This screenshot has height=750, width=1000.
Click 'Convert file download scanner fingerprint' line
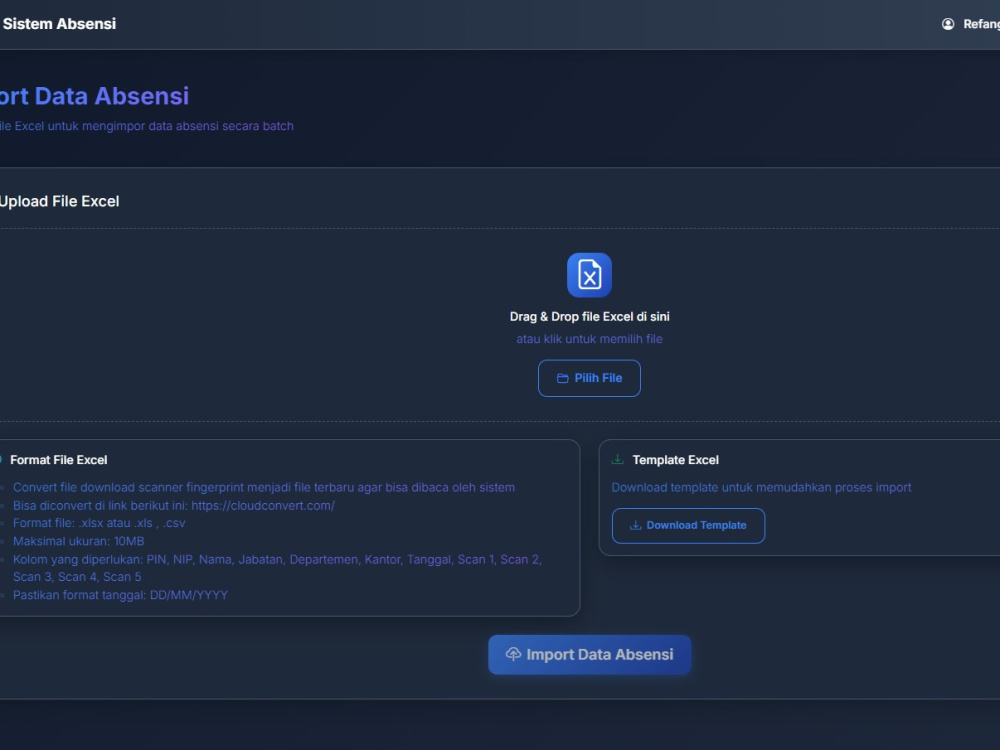point(264,487)
